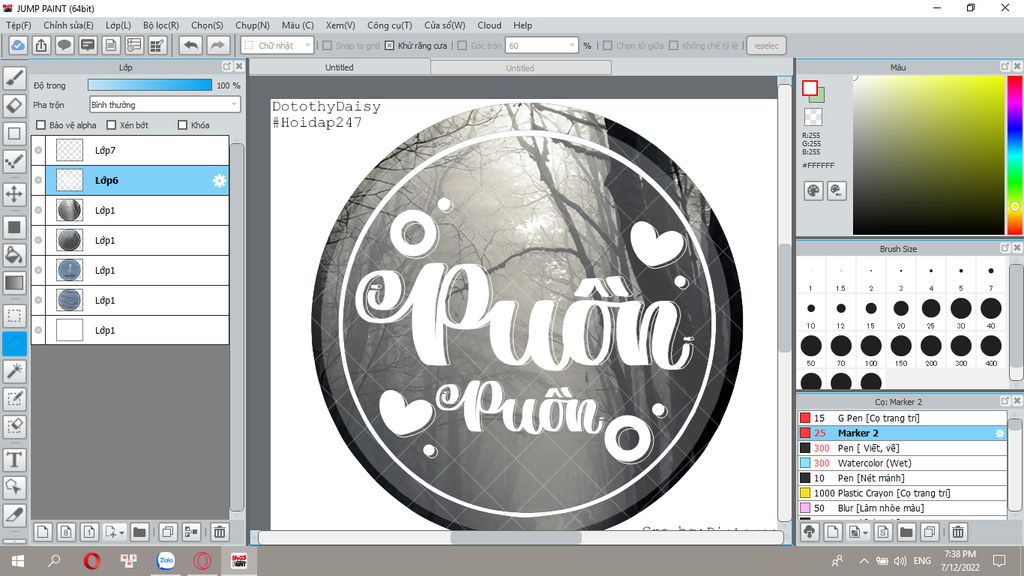The image size is (1024, 576).
Task: Enable the Xén bớt checkbox
Action: pos(111,125)
